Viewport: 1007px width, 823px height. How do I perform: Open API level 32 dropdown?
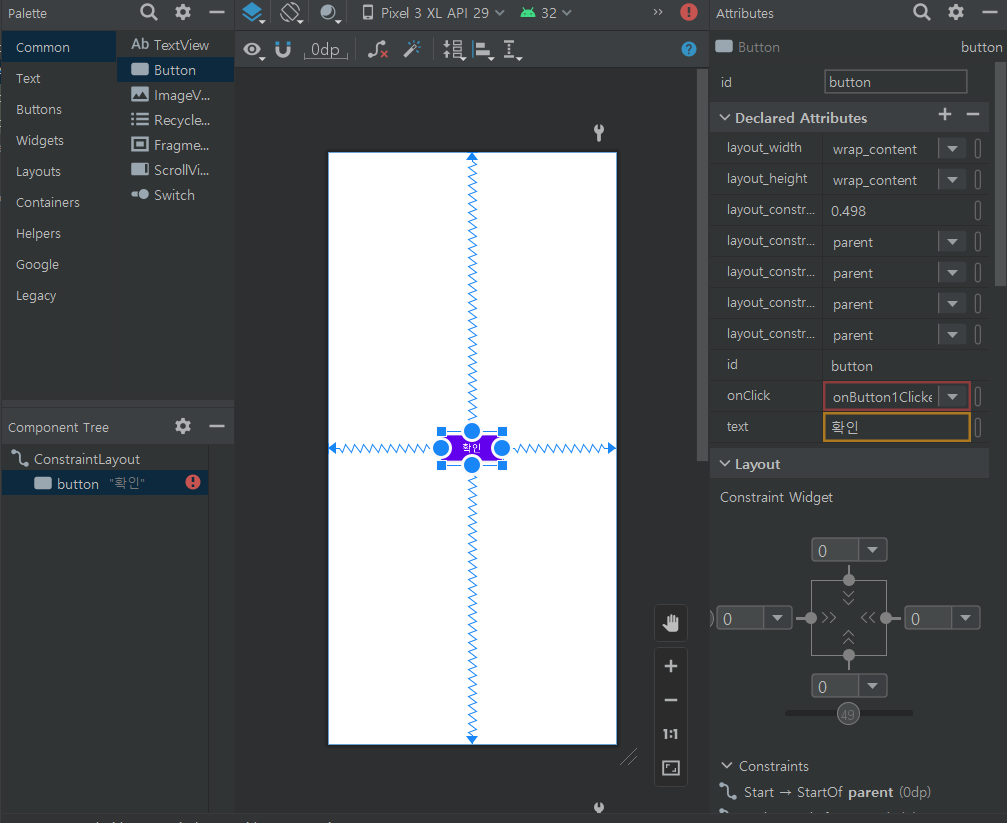pyautogui.click(x=545, y=13)
